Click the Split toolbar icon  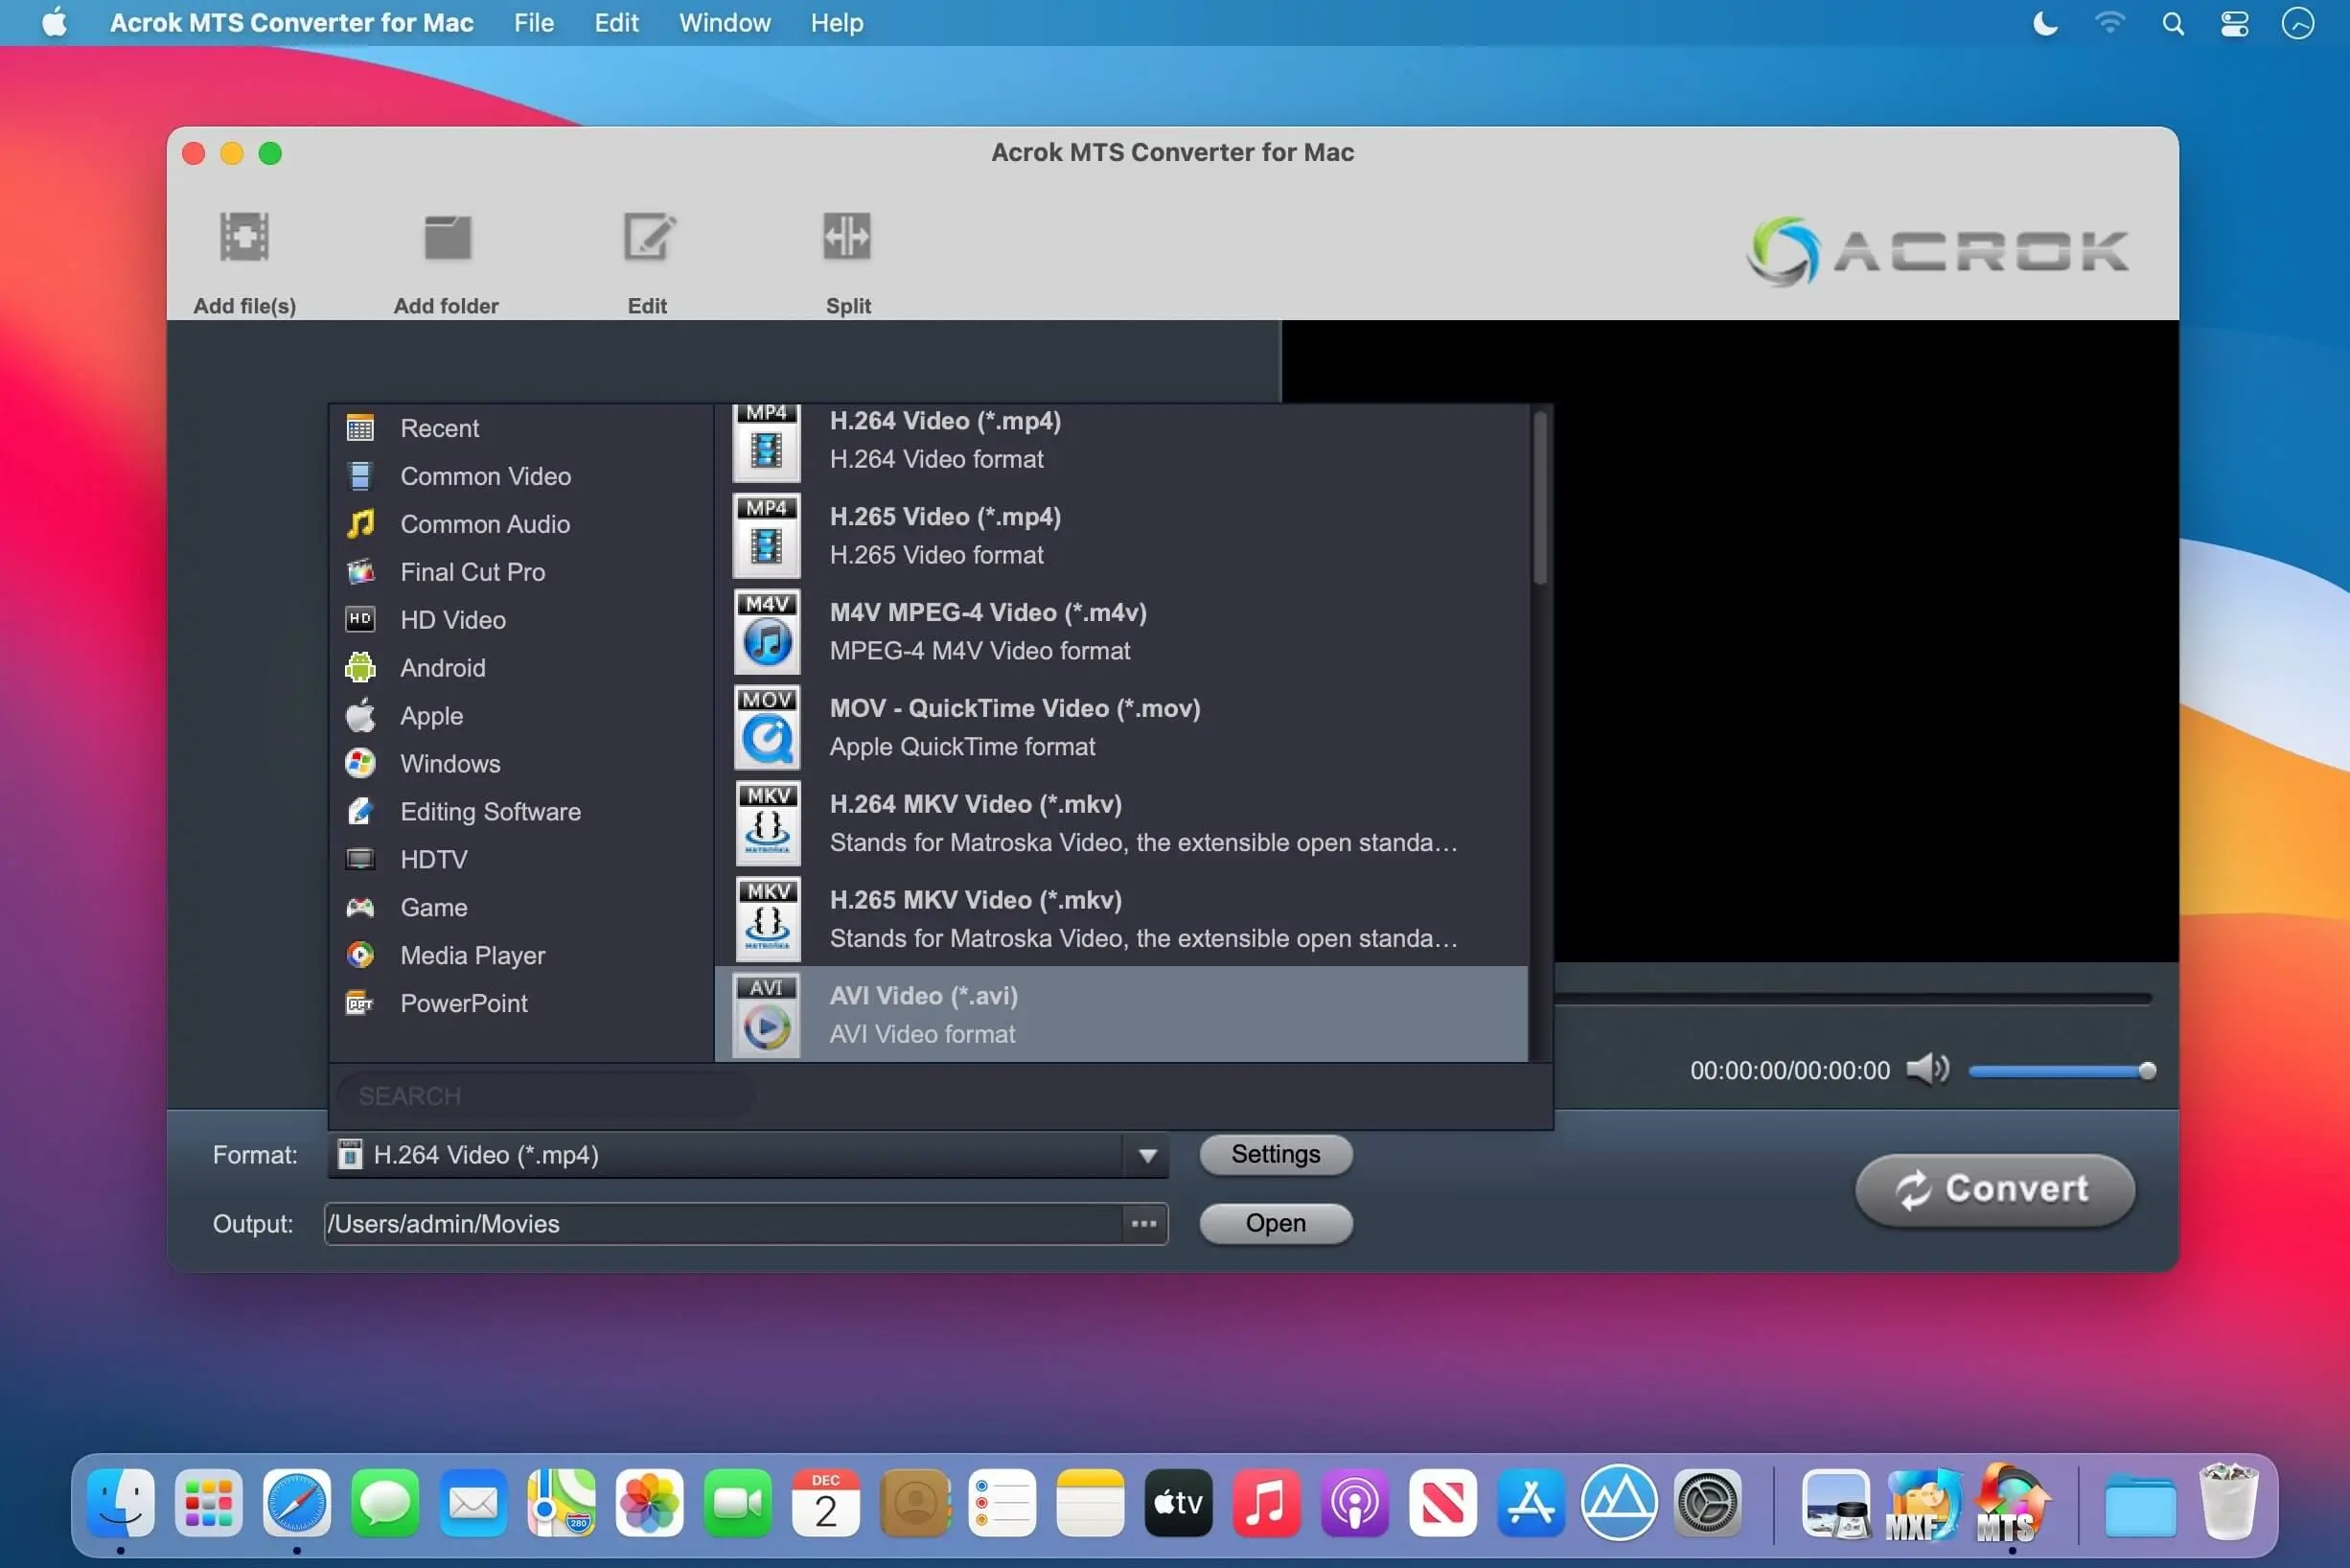847,238
